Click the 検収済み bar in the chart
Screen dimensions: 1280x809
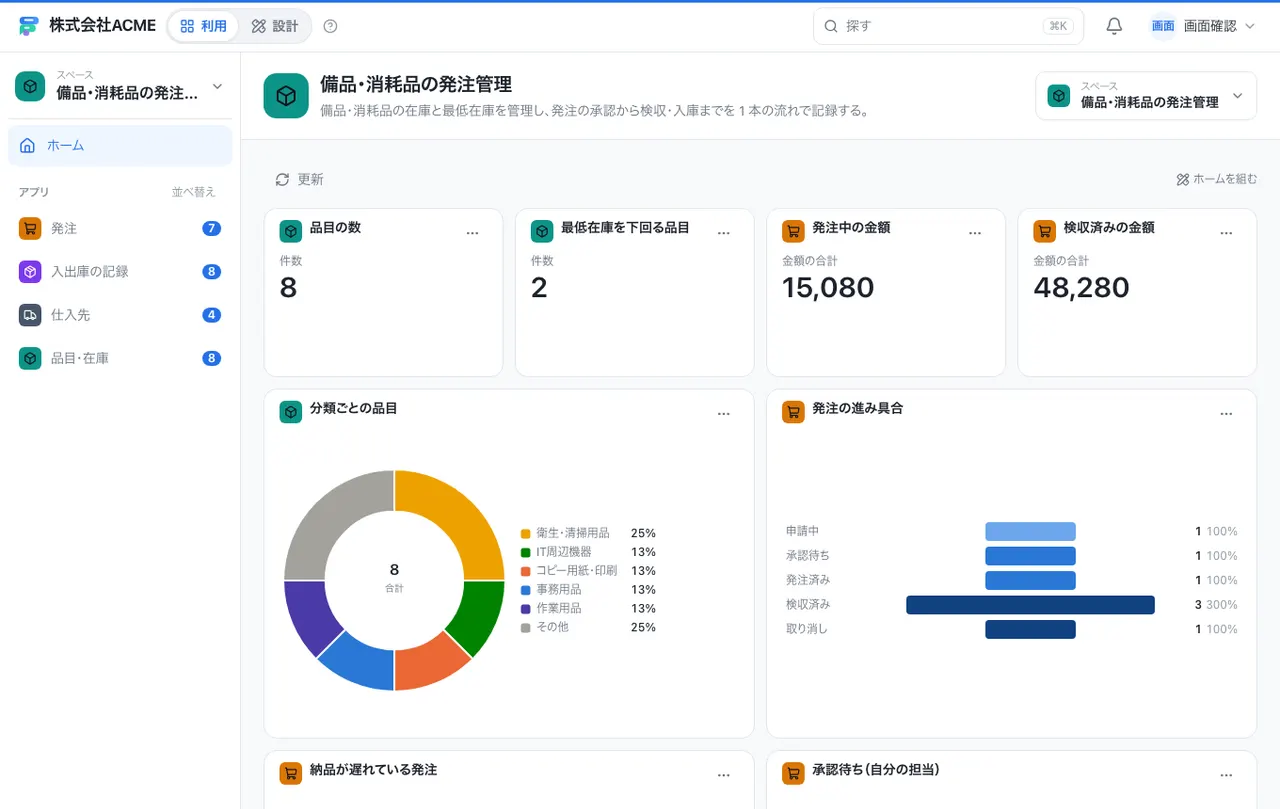[x=1030, y=605]
